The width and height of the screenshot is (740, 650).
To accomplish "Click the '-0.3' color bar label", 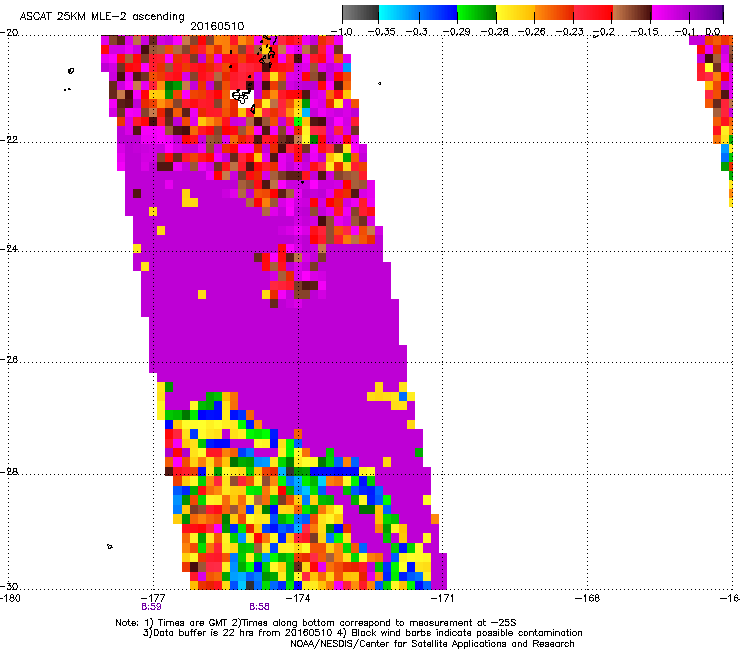I will (417, 32).
